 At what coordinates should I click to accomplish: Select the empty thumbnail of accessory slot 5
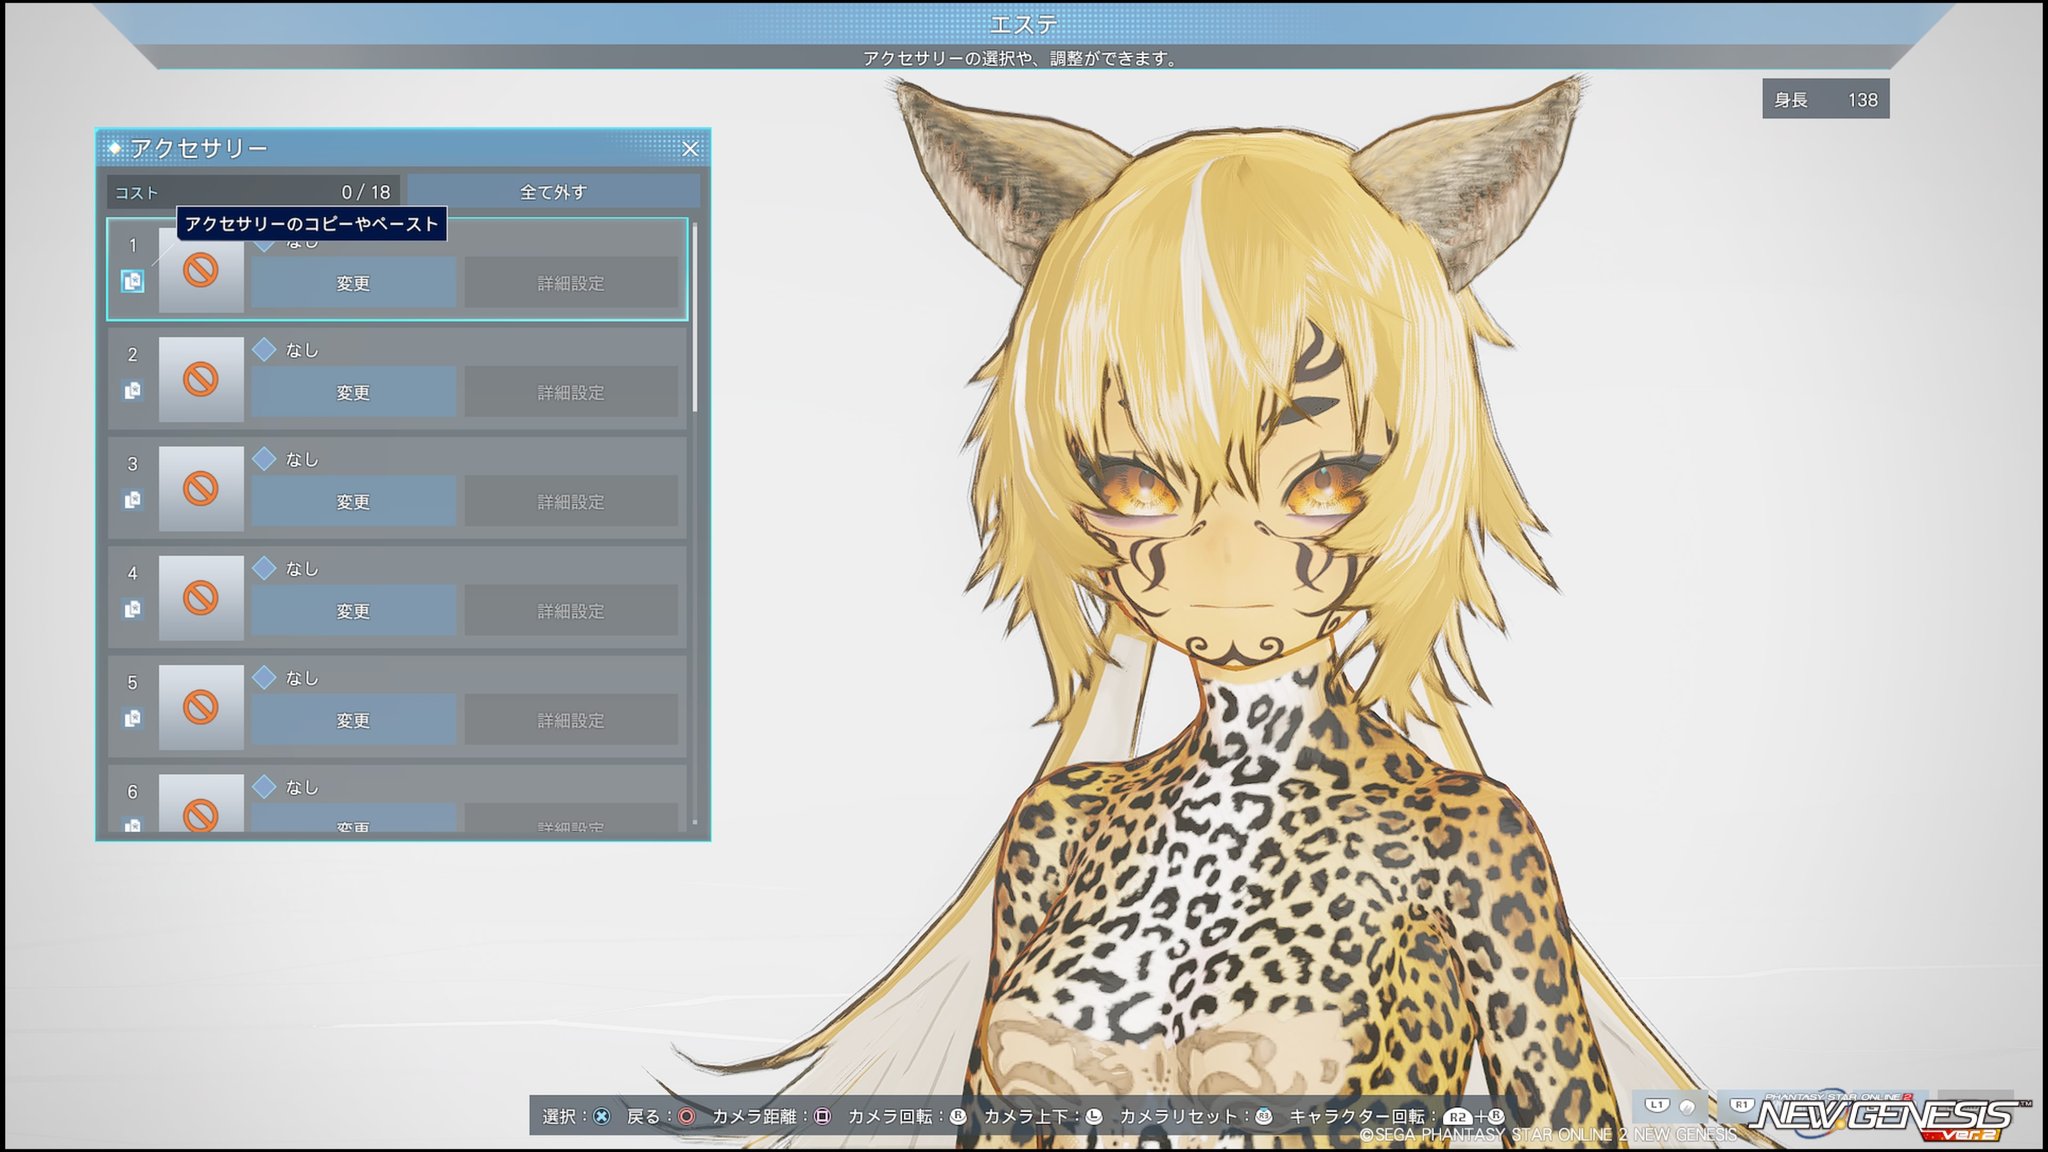tap(201, 706)
